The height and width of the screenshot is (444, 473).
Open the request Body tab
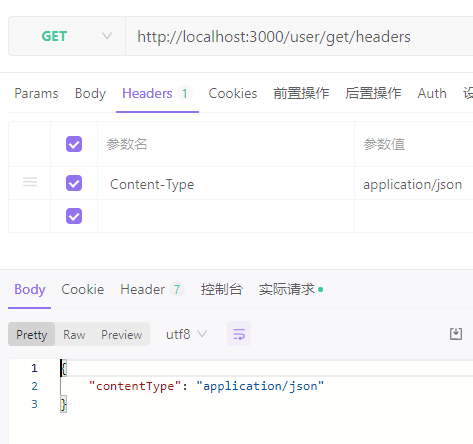click(90, 93)
